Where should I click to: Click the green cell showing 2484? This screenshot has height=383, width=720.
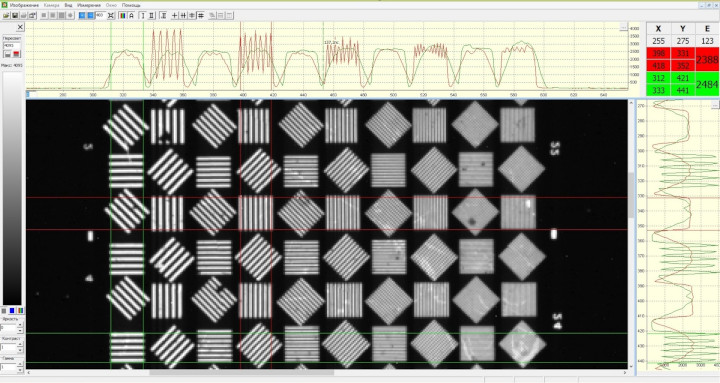click(x=707, y=84)
